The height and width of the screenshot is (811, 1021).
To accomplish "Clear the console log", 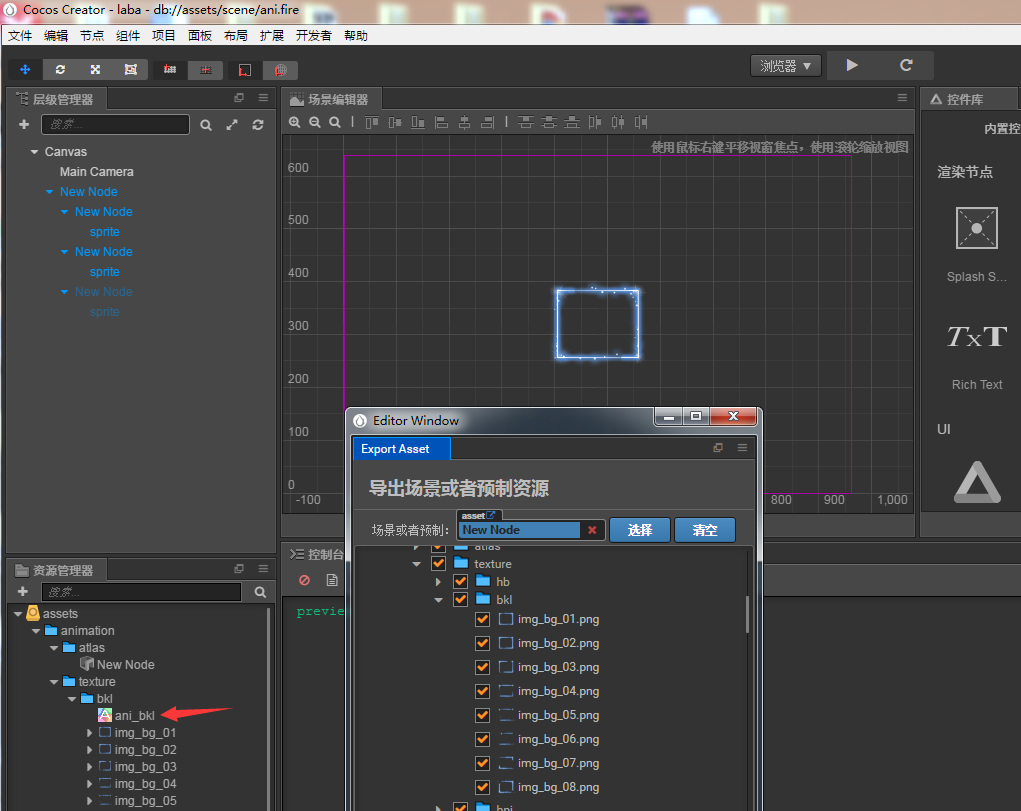I will point(304,580).
